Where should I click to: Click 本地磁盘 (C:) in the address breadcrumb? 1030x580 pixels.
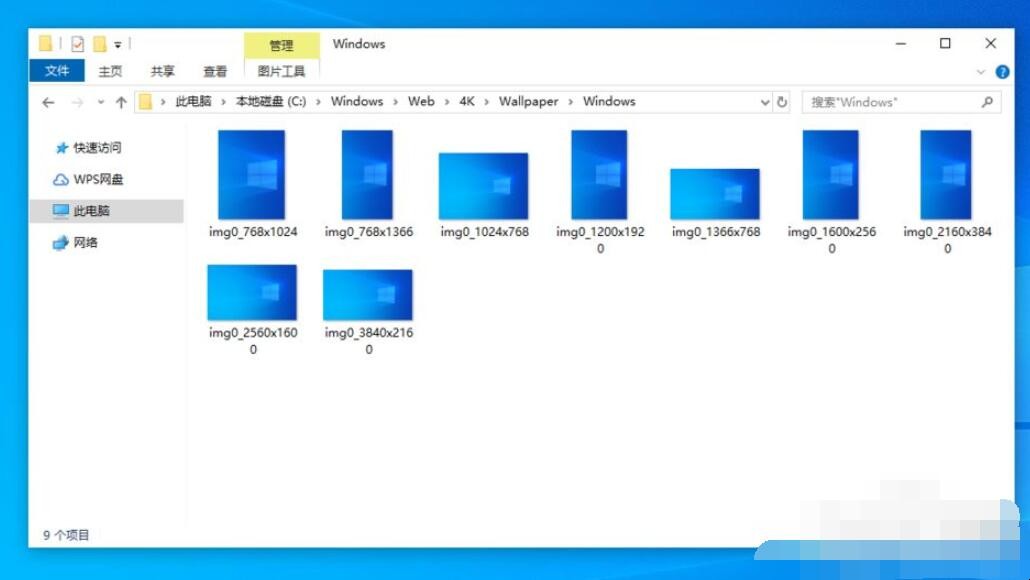271,101
